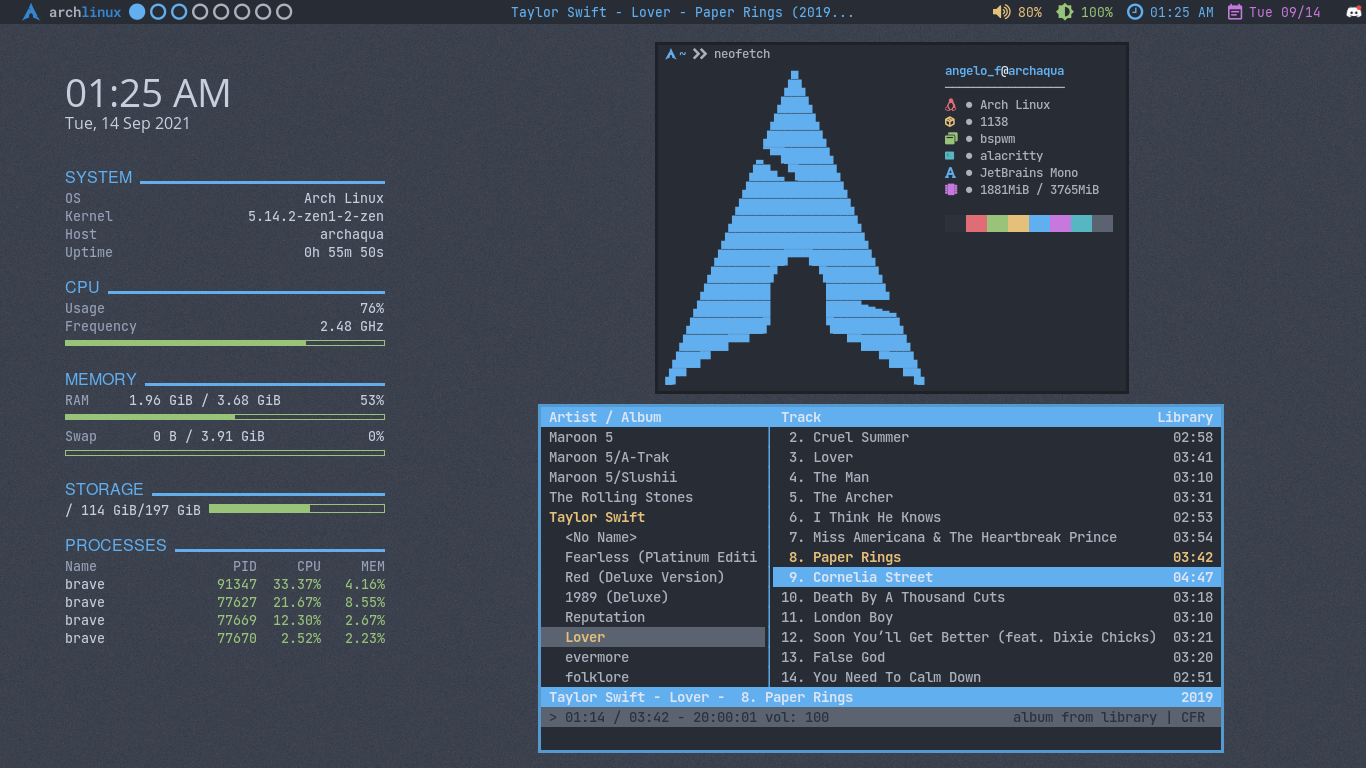Click the package box icon beside 1138
1366x768 pixels.
point(950,122)
